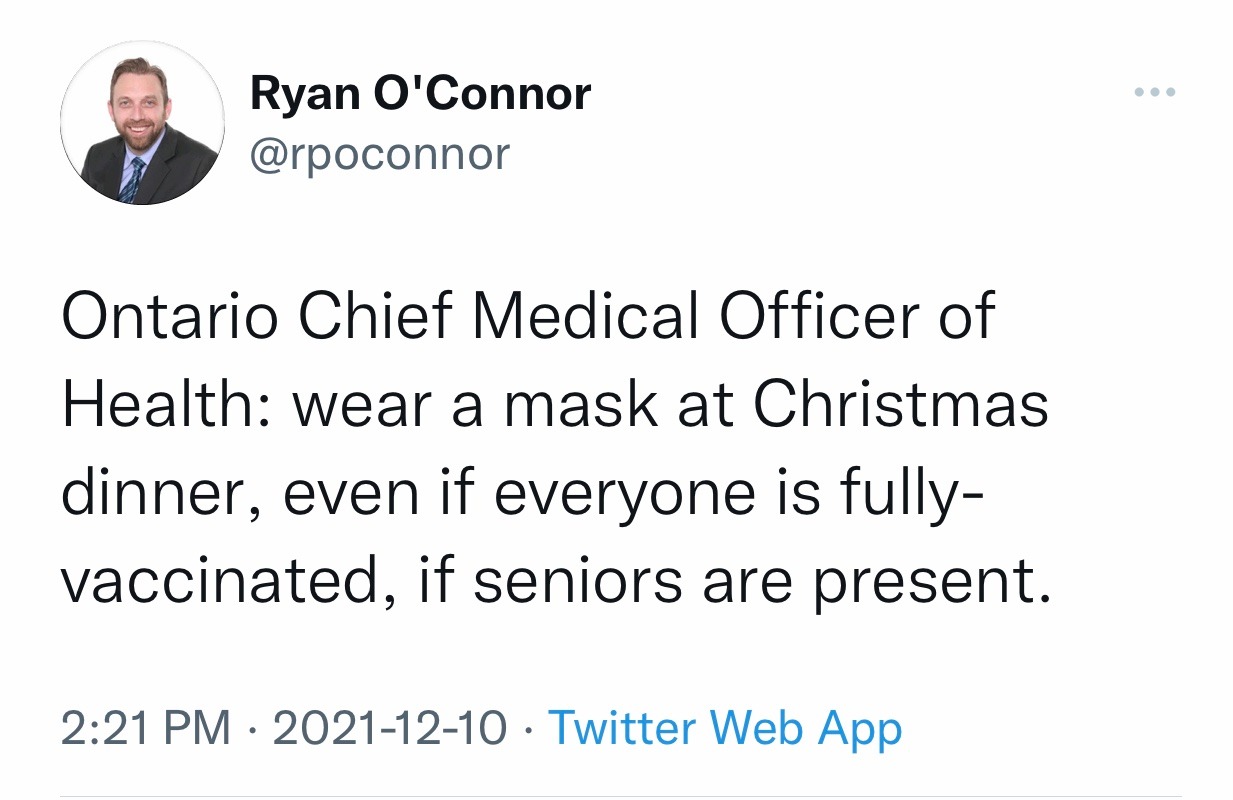Click Ryan O'Connor's profile picture

(x=141, y=123)
